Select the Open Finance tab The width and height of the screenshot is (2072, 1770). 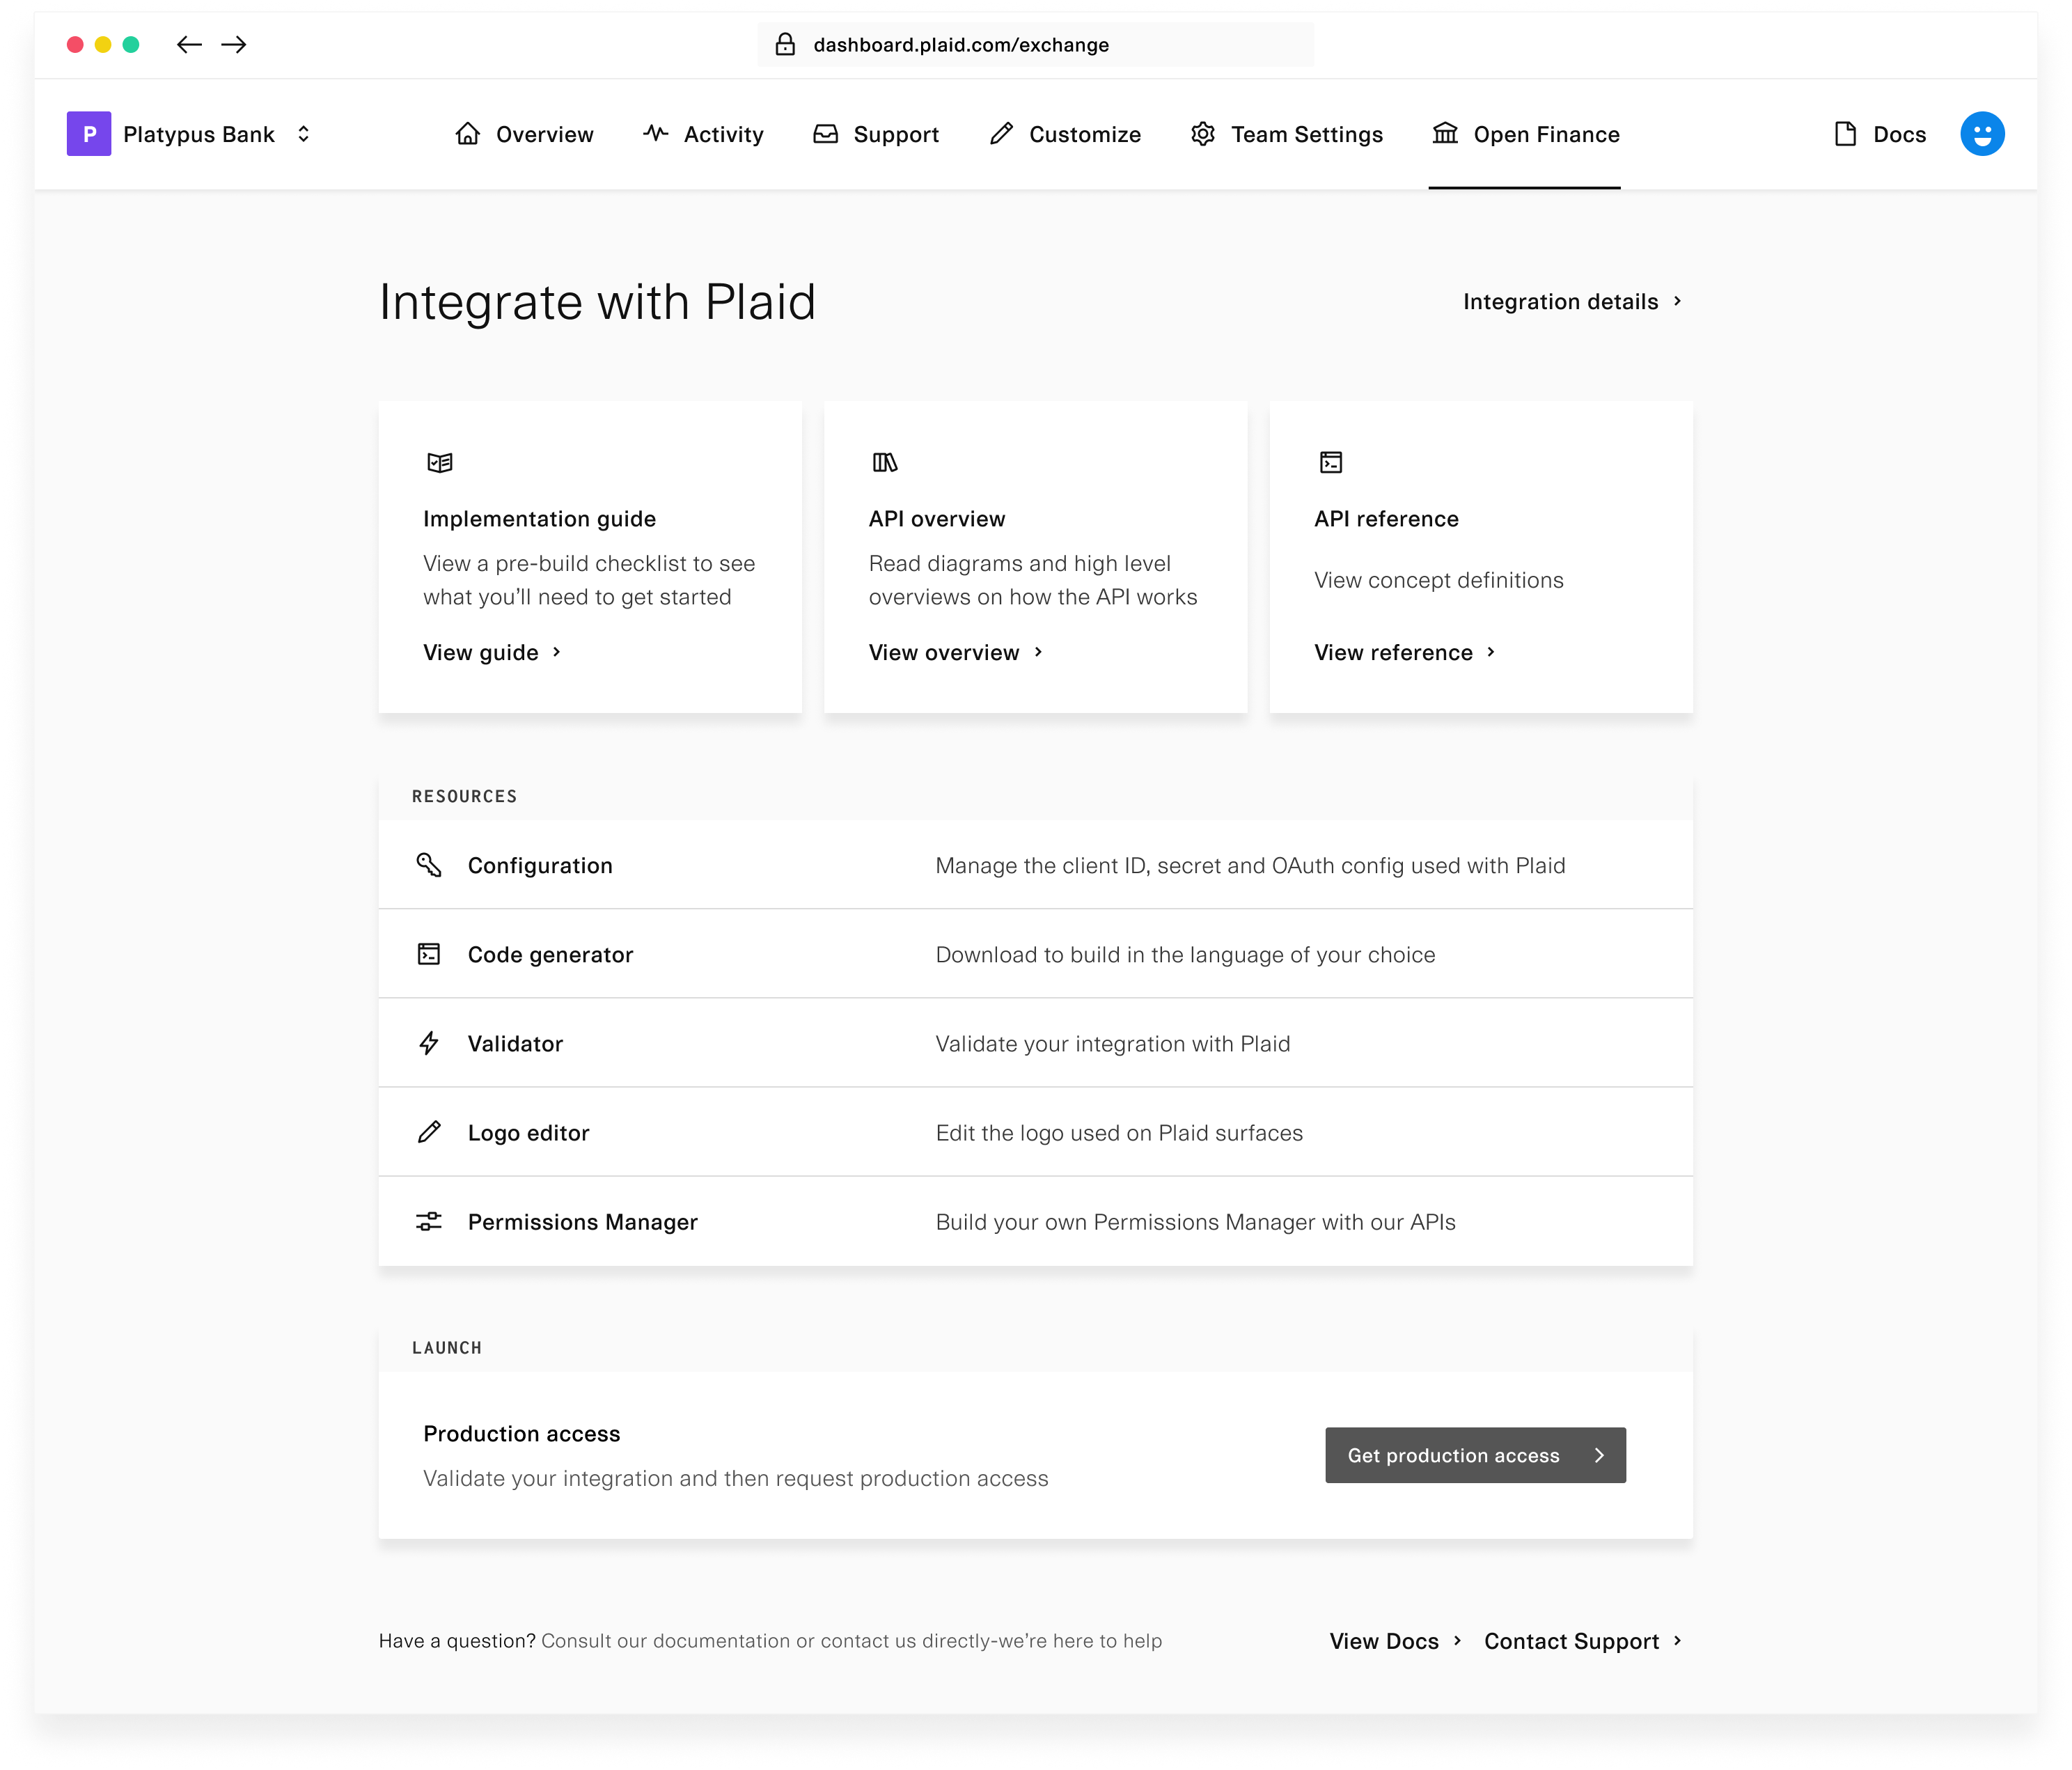point(1526,134)
